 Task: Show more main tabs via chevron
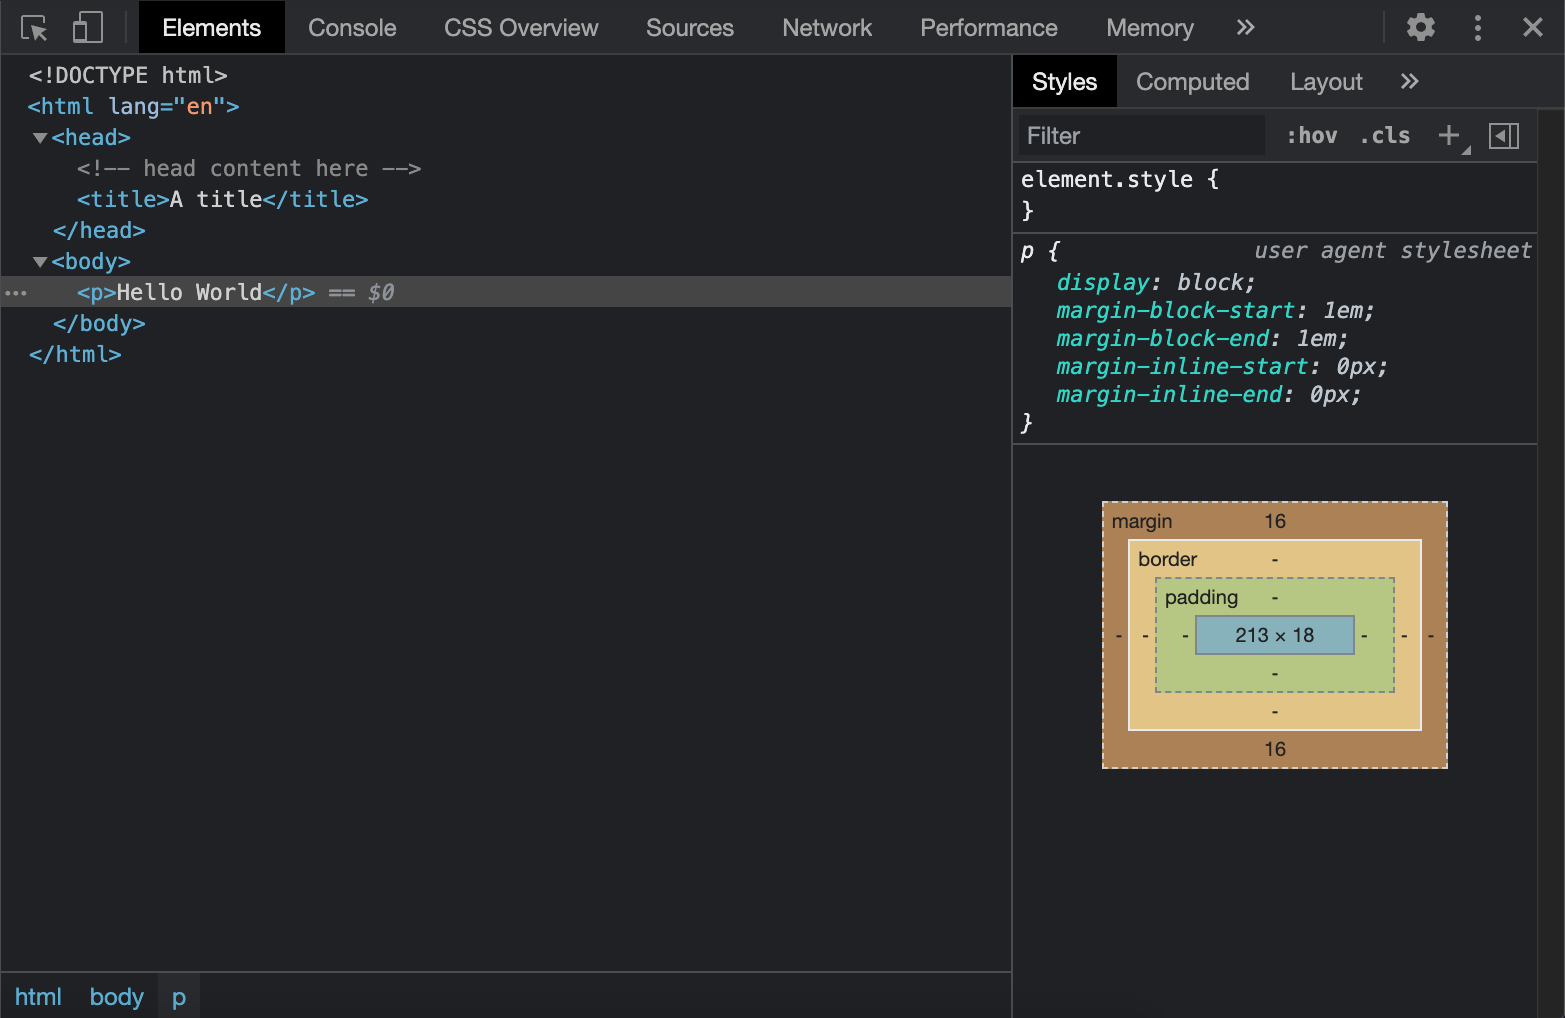pos(1245,28)
